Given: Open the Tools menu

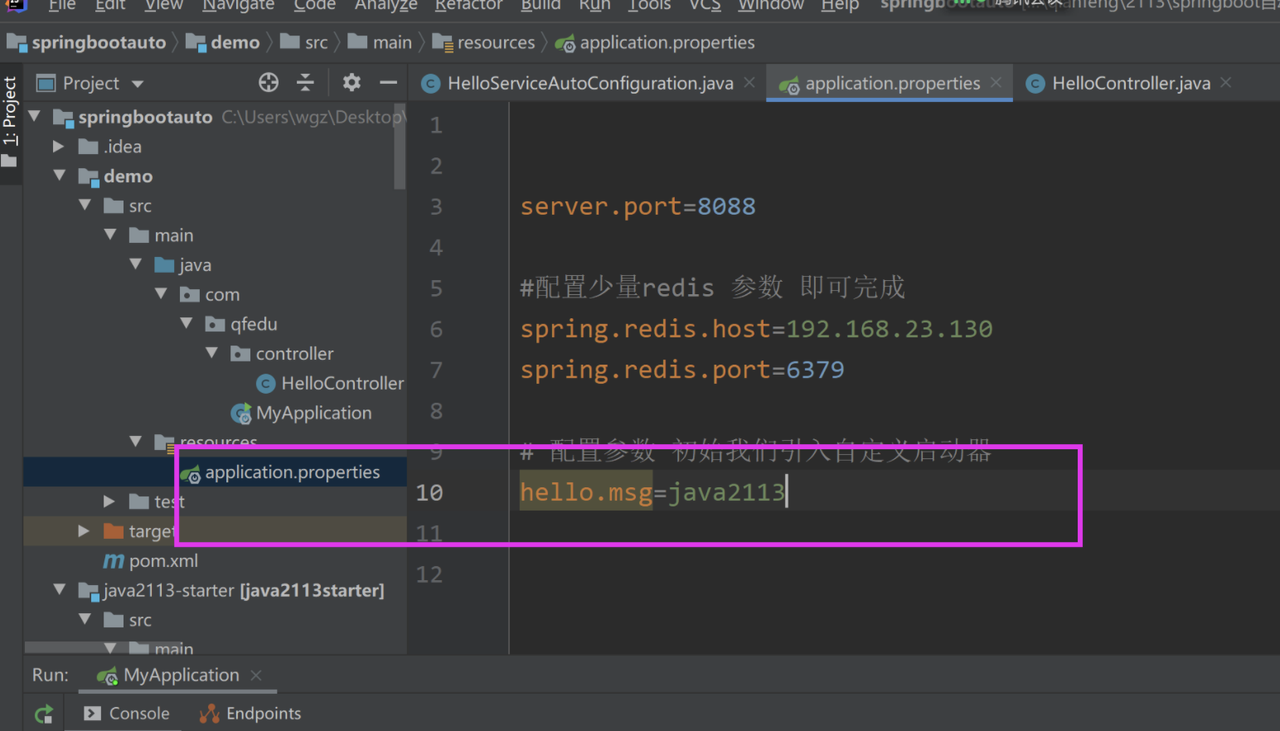Looking at the screenshot, I should [649, 5].
